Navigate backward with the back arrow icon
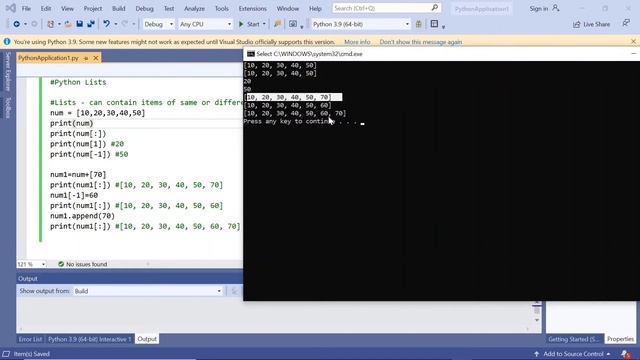640x360 pixels. 16,24
